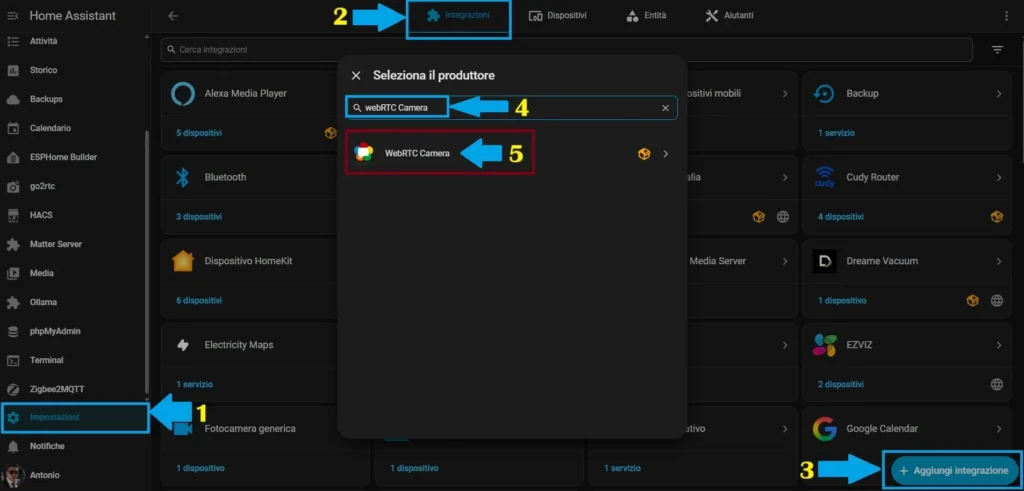Open the 2 dispositivi link under EZVIZ
This screenshot has height=491, width=1024.
841,384
